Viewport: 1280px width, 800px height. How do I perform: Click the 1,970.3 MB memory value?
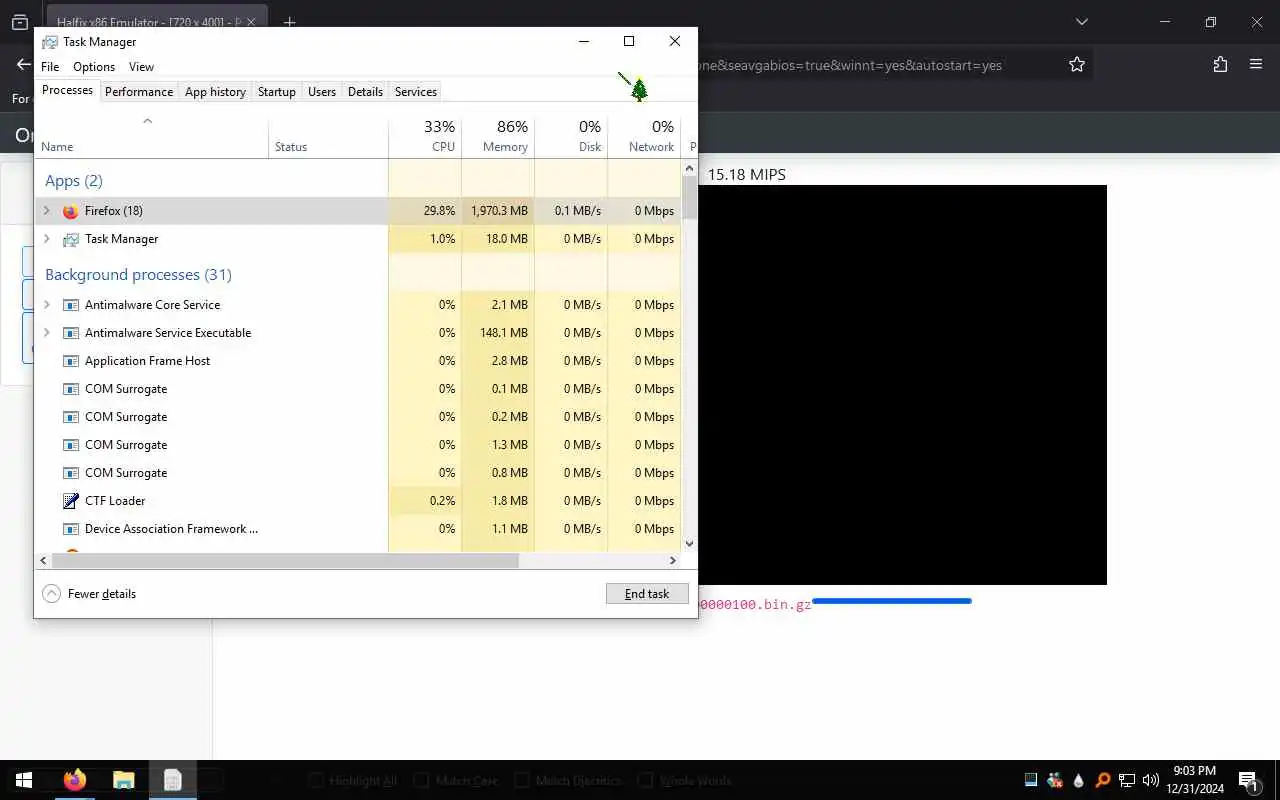pyautogui.click(x=499, y=211)
